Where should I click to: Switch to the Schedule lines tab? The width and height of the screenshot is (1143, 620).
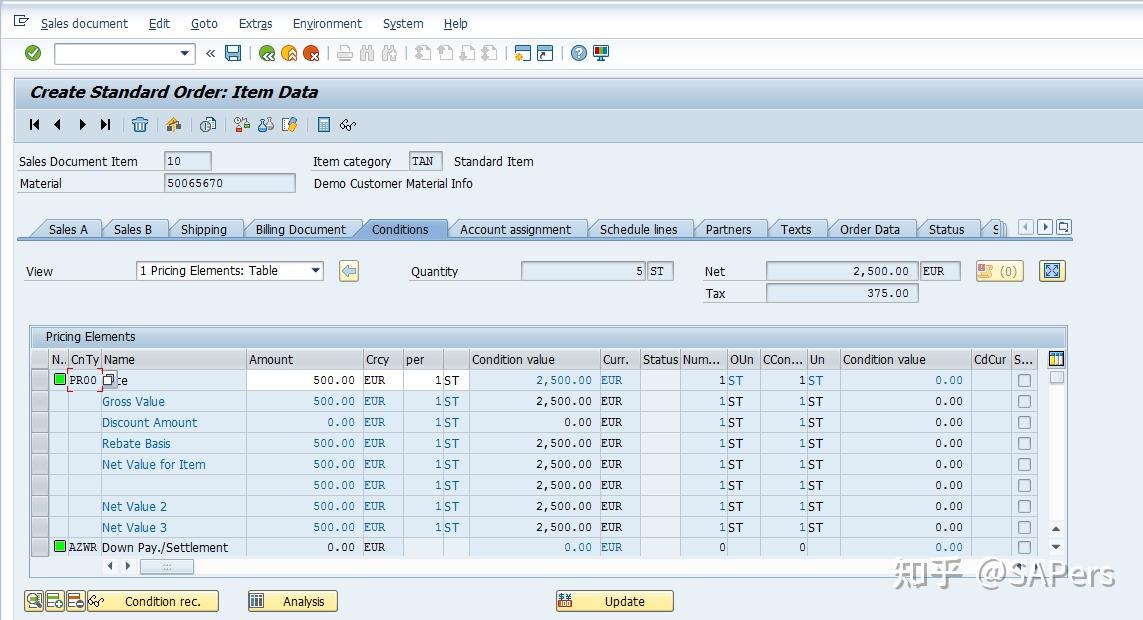click(x=640, y=229)
